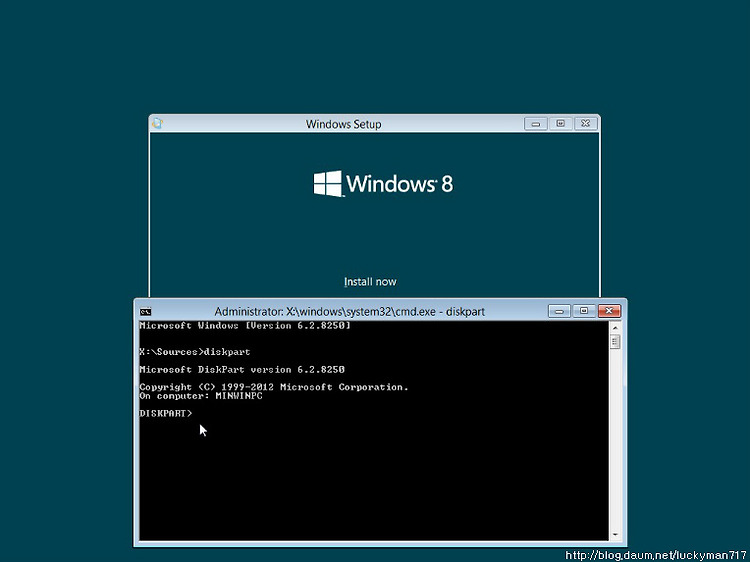Viewport: 750px width, 562px height.
Task: Click the 'Windows Setup' title text
Action: (x=343, y=124)
